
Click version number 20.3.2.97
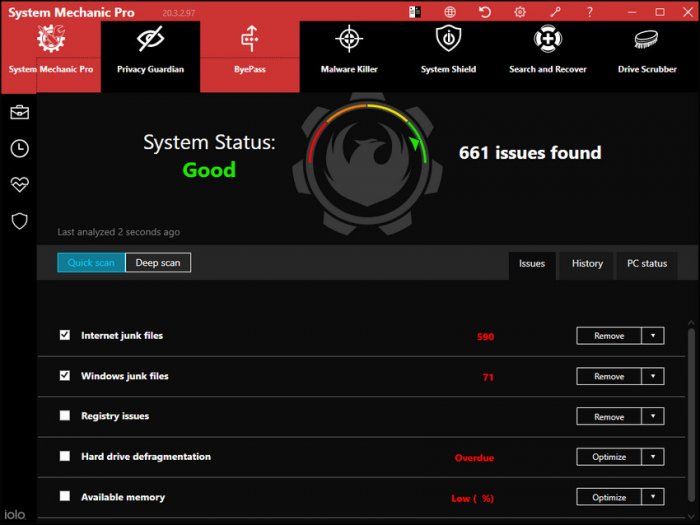click(x=179, y=13)
